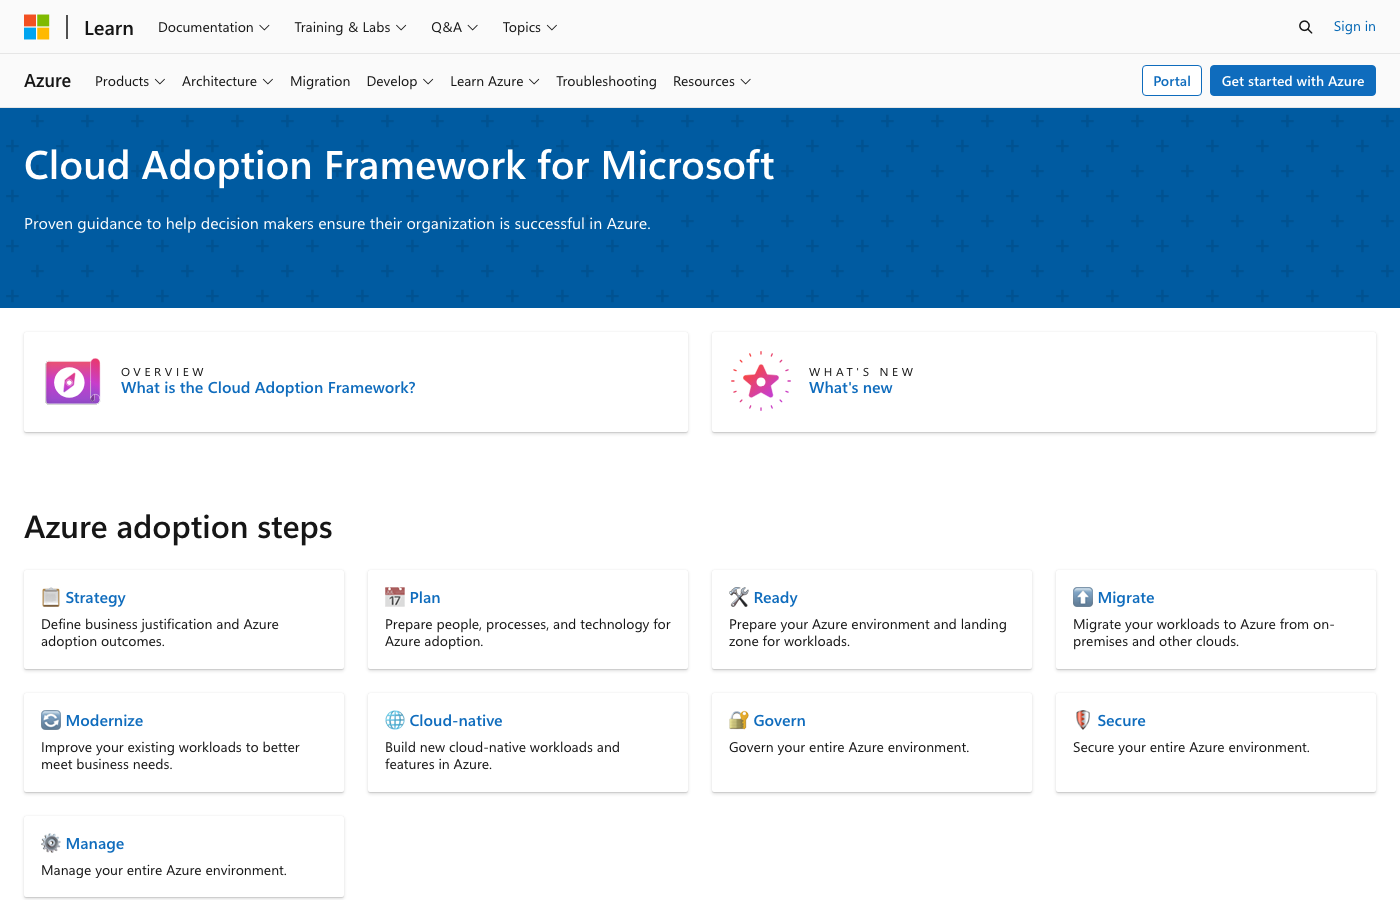Click the Cloud Adoption Framework overview compass icon

coord(72,382)
